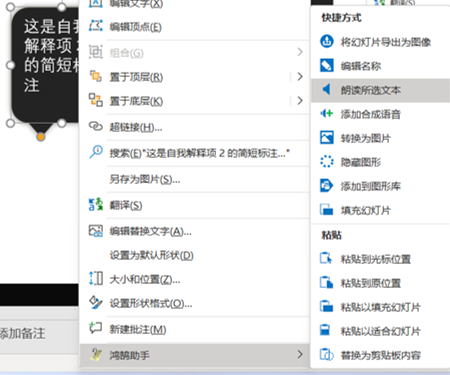This screenshot has height=375, width=450.
Task: Click the 填充幻灯片 icon
Action: click(x=327, y=210)
